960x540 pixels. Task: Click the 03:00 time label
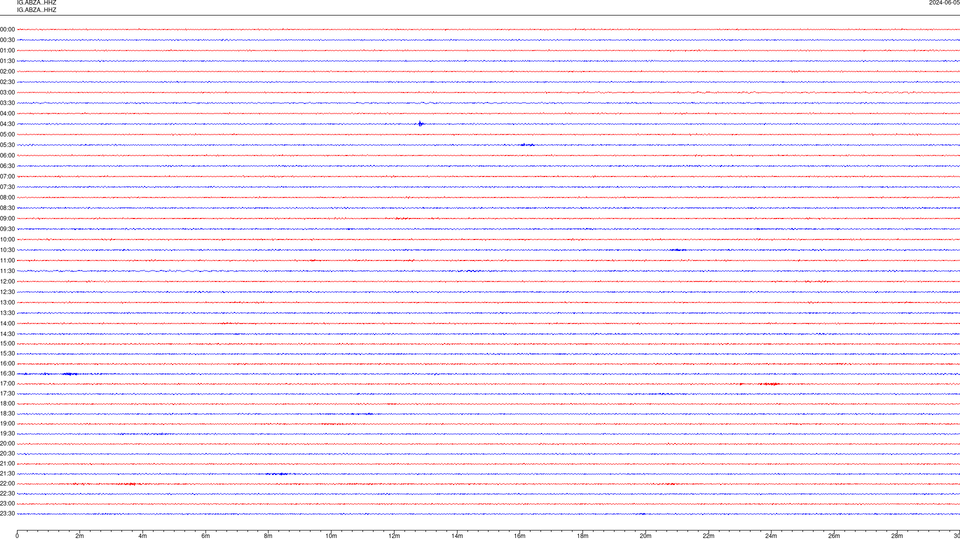tap(7, 92)
